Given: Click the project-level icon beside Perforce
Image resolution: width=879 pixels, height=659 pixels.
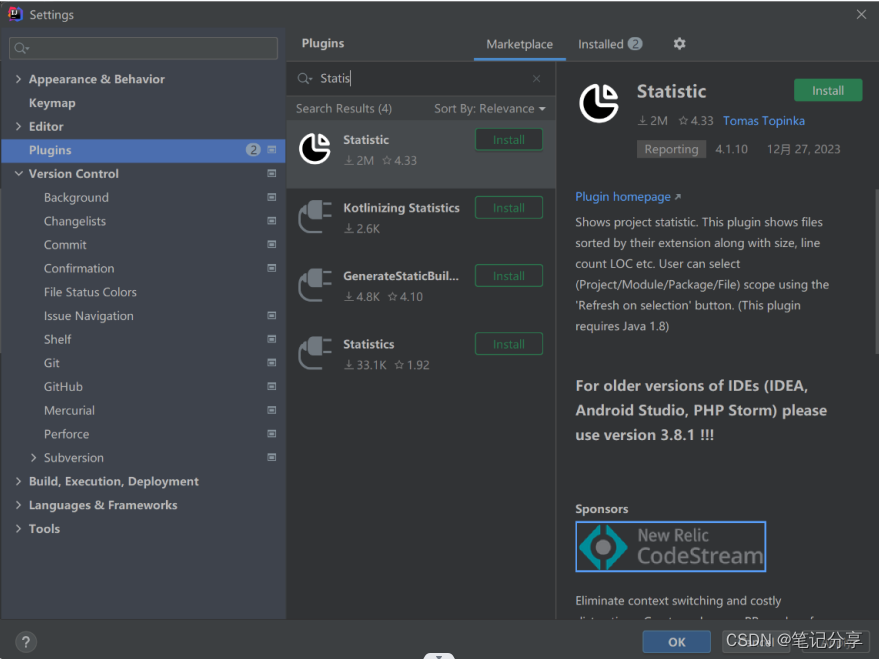Looking at the screenshot, I should (272, 434).
